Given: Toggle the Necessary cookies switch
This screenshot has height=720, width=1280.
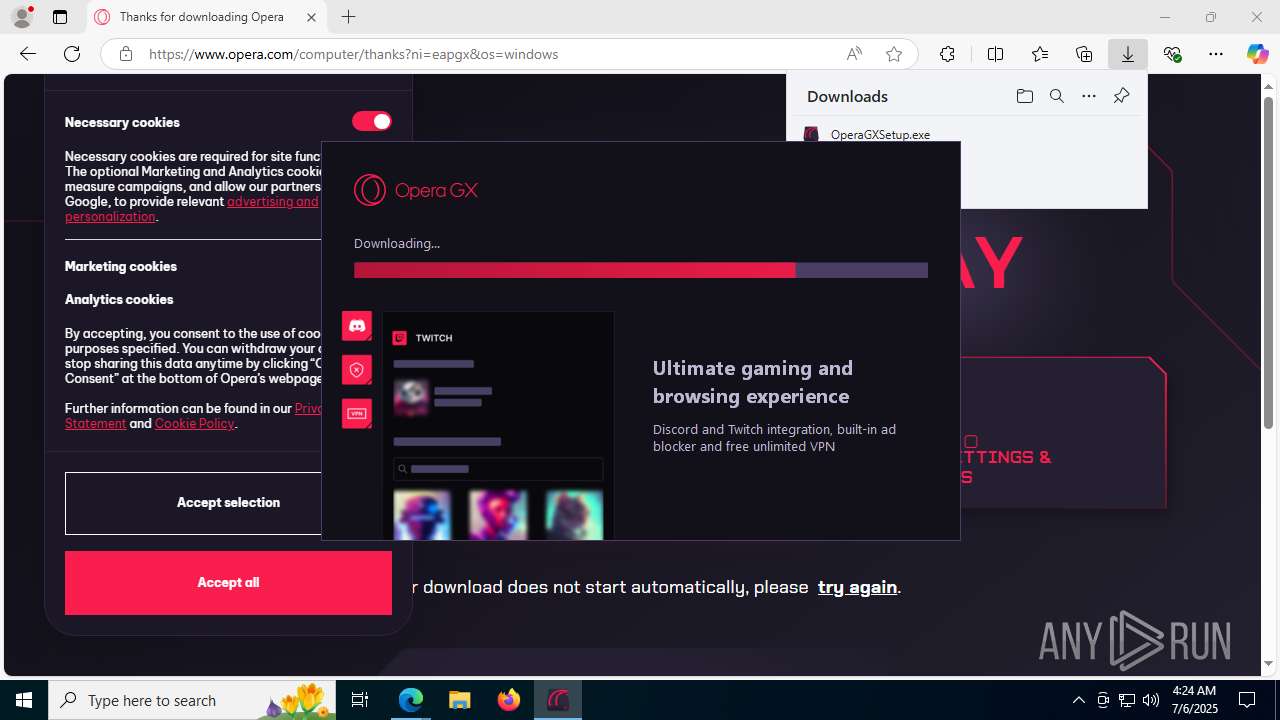Looking at the screenshot, I should tap(372, 121).
